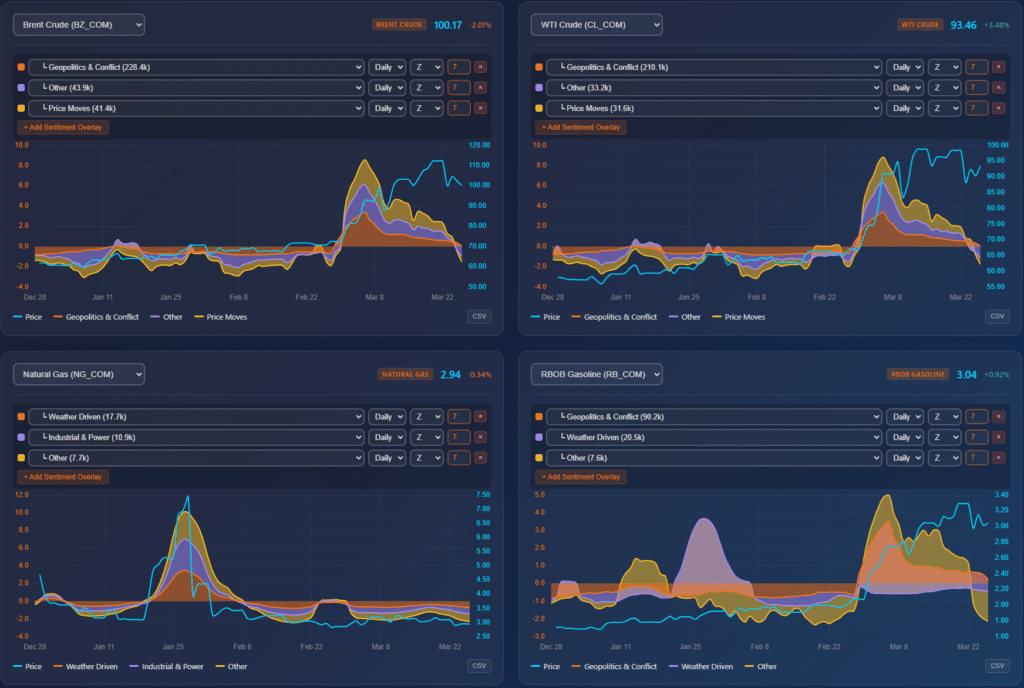Click Add Sentiment Overlay in WTI Crude panel
The height and width of the screenshot is (688, 1024).
[581, 127]
